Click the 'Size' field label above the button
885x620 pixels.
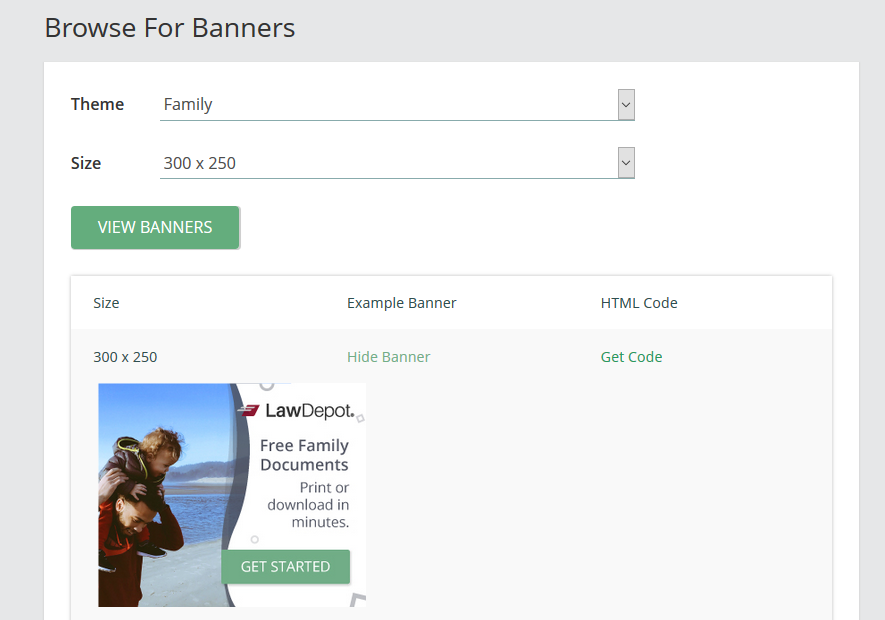(x=86, y=163)
